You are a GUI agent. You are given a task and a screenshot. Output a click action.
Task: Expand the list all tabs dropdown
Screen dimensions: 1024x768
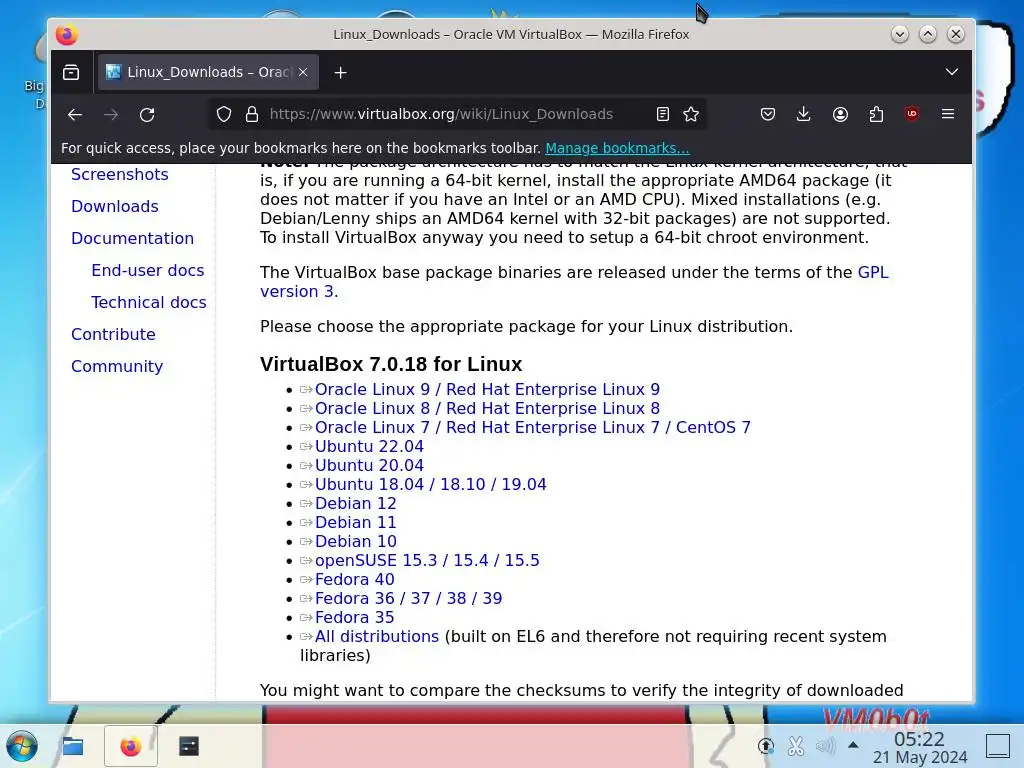pos(952,72)
